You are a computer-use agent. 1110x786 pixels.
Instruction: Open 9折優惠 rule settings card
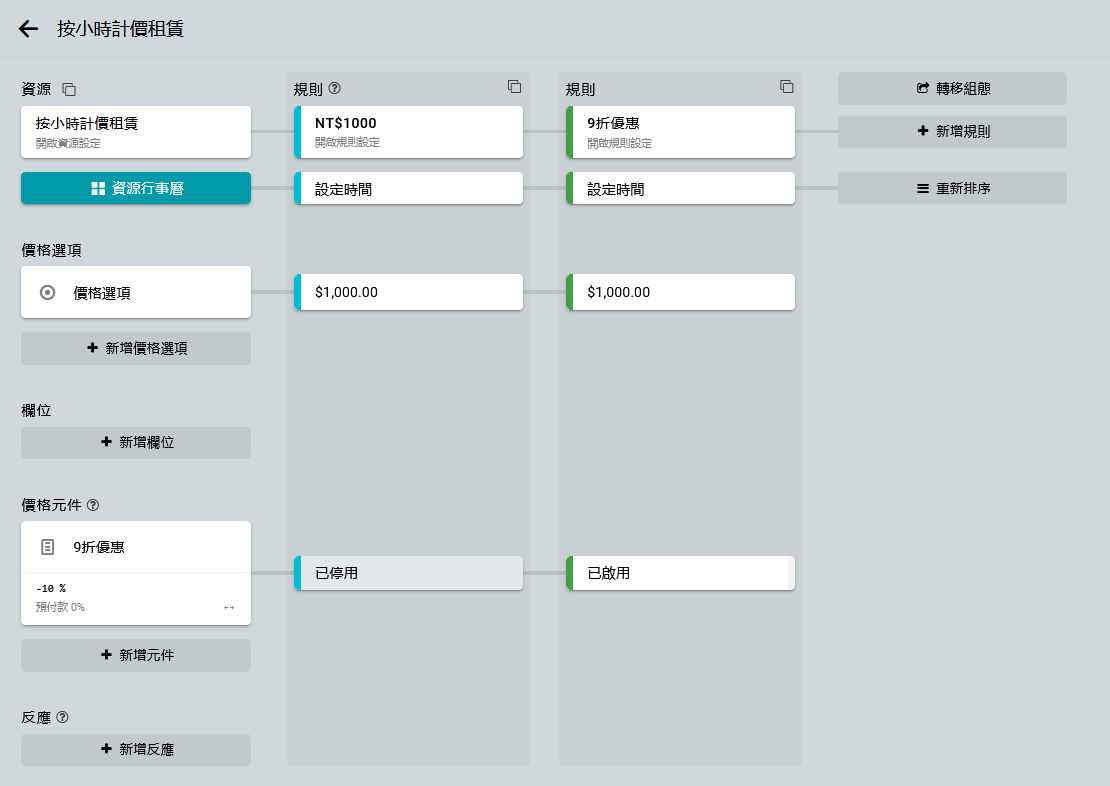click(682, 132)
